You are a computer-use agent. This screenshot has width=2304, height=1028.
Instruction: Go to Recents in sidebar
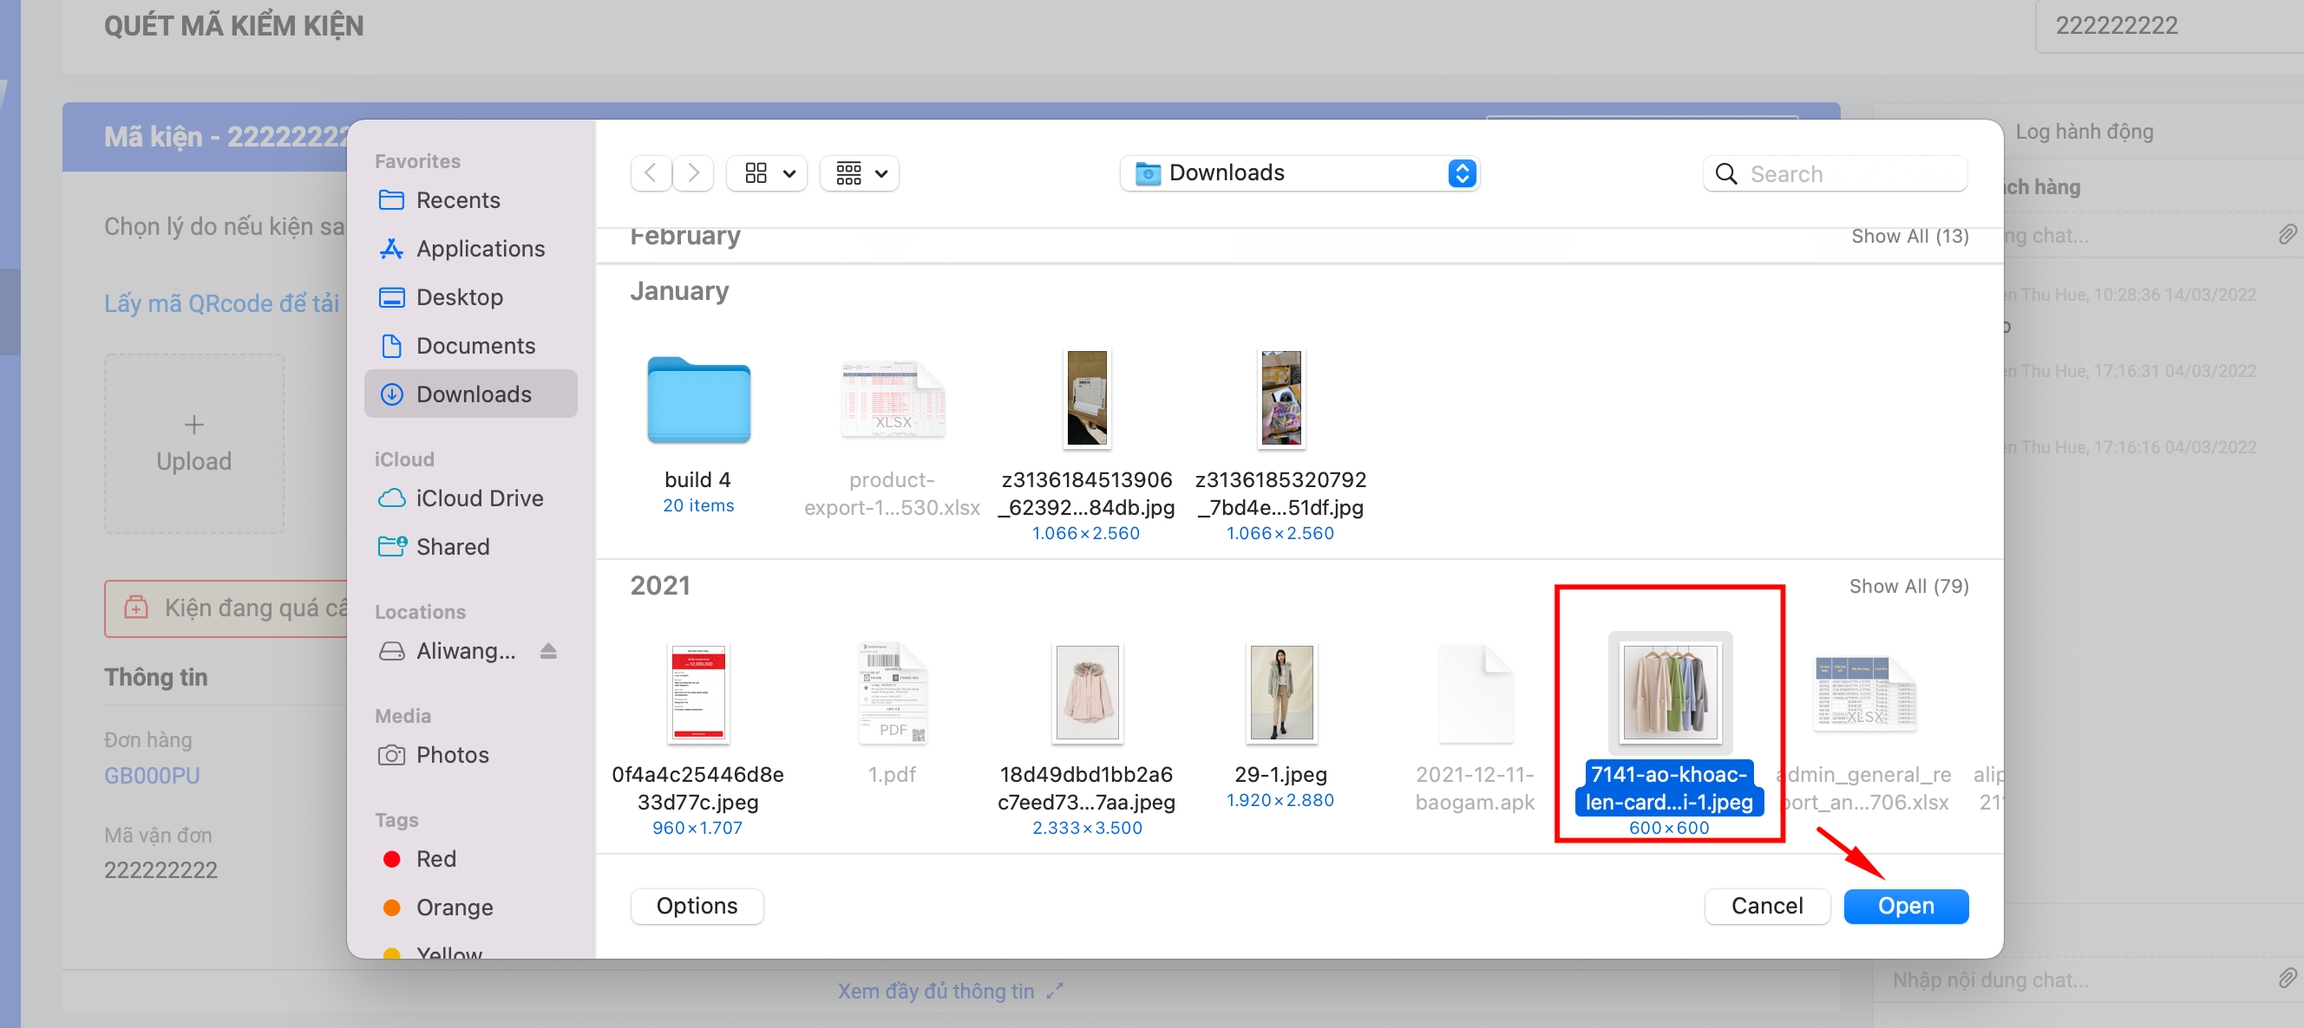click(x=457, y=200)
